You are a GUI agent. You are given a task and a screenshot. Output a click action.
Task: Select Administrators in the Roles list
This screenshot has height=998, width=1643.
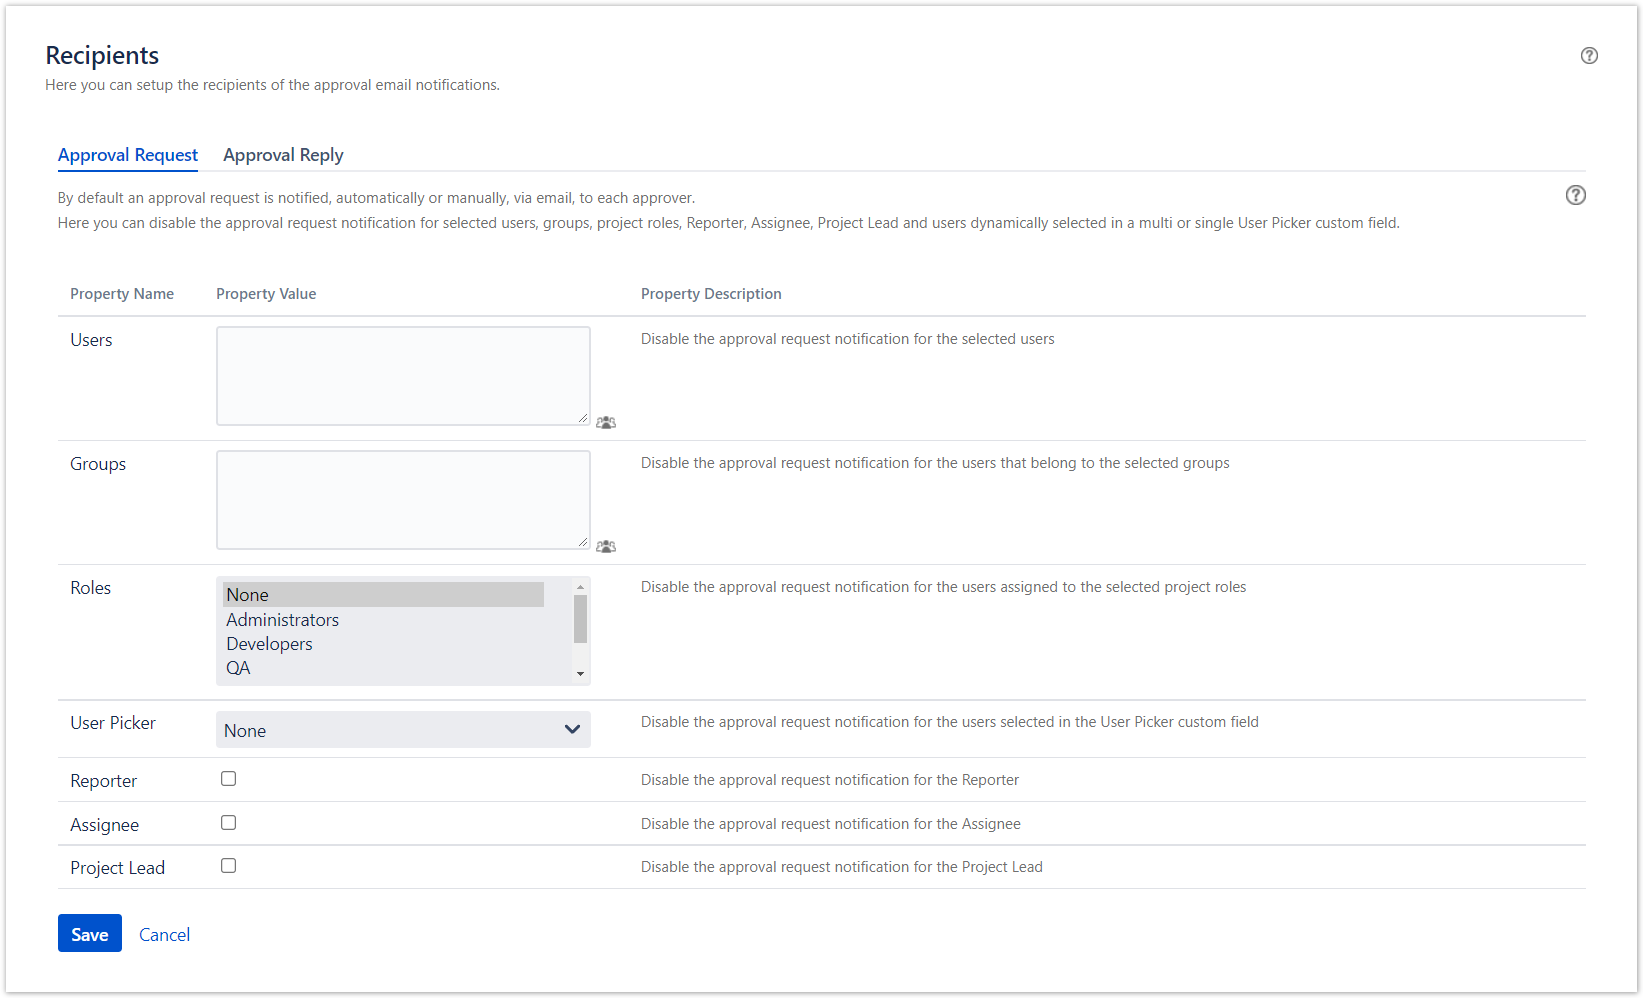[x=283, y=620]
